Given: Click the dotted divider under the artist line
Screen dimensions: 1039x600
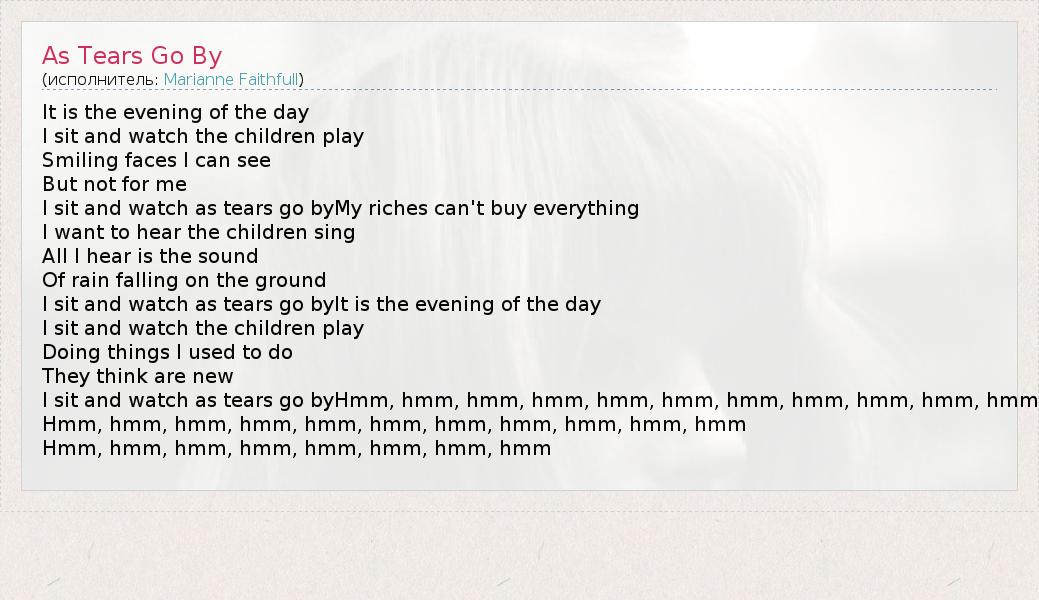Looking at the screenshot, I should click(x=600, y=89).
